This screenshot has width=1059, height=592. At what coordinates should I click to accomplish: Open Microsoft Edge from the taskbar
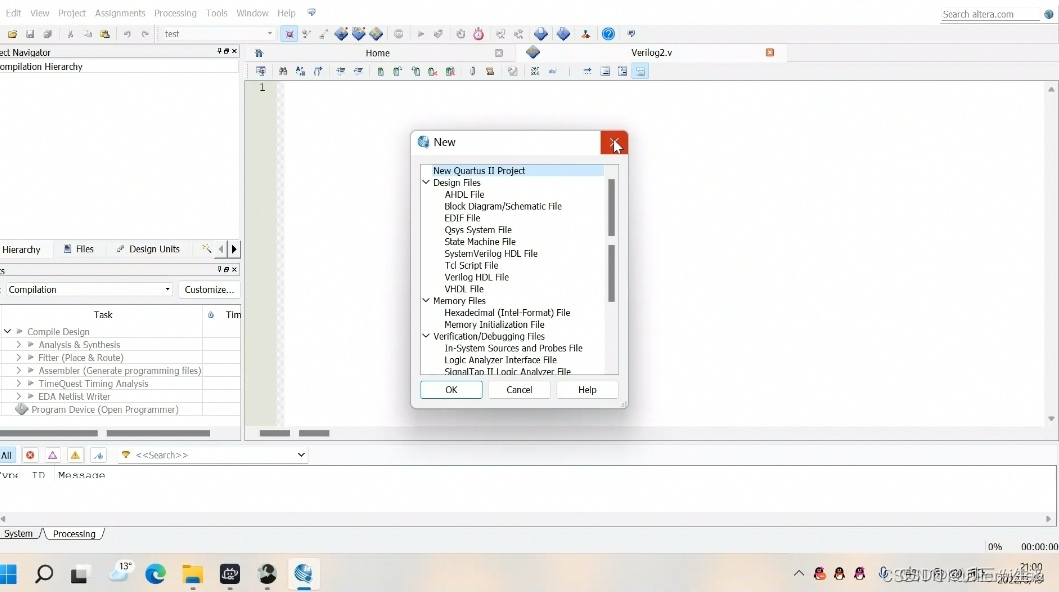(x=155, y=574)
